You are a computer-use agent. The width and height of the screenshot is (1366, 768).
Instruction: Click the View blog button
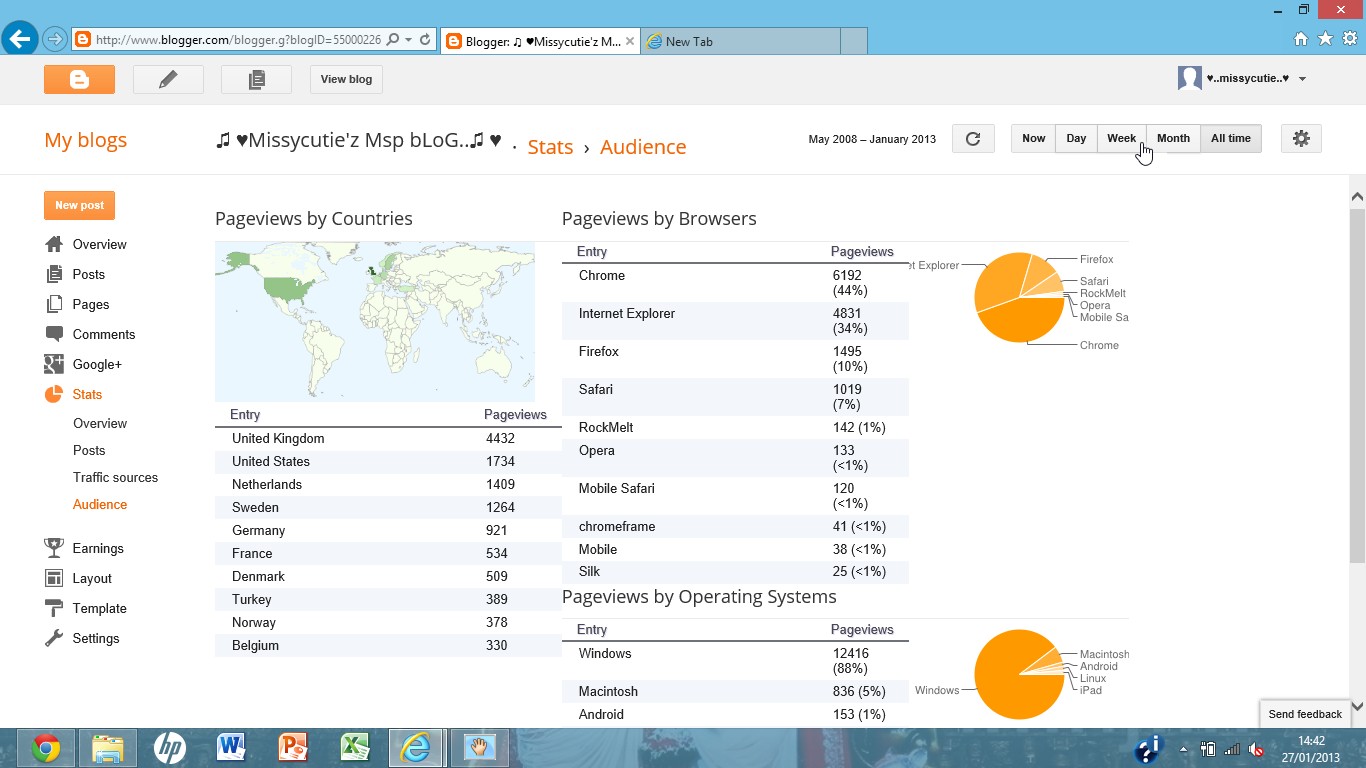[x=346, y=79]
